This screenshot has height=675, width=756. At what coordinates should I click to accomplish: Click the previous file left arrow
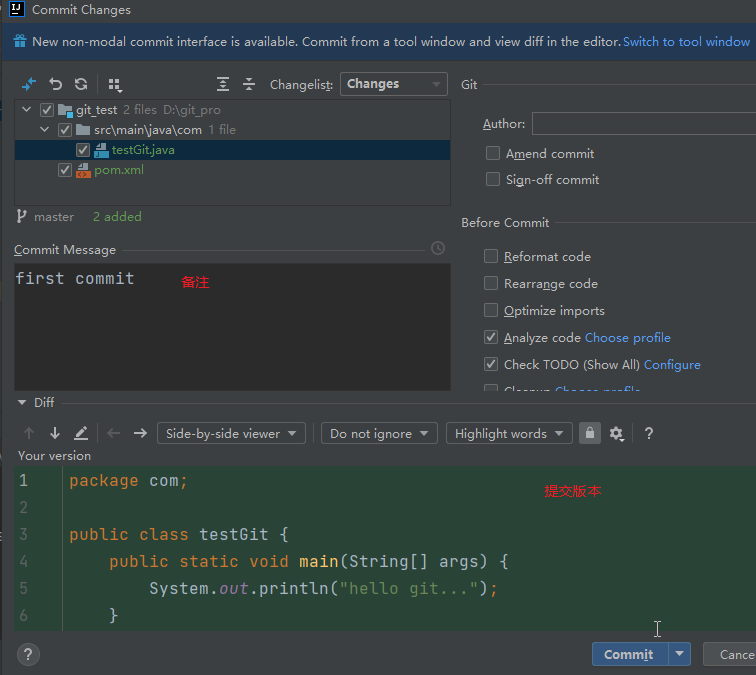tap(113, 433)
